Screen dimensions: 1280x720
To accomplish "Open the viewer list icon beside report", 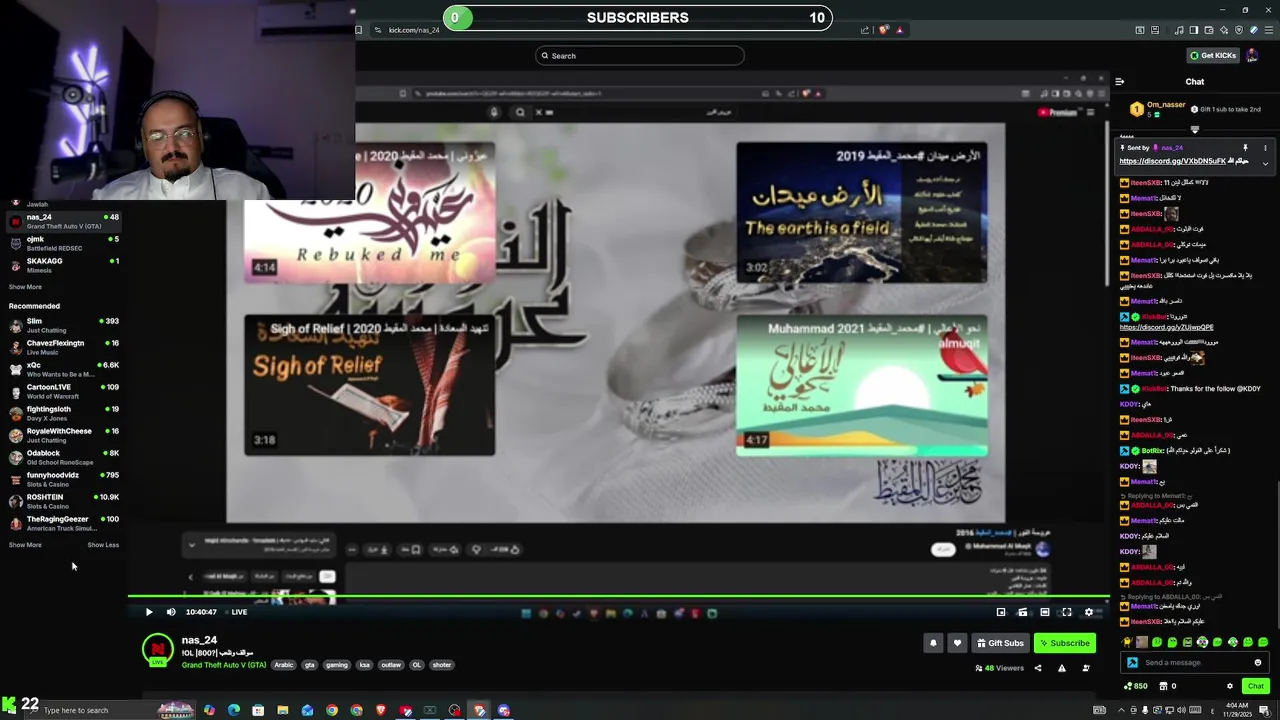I will coord(1086,668).
